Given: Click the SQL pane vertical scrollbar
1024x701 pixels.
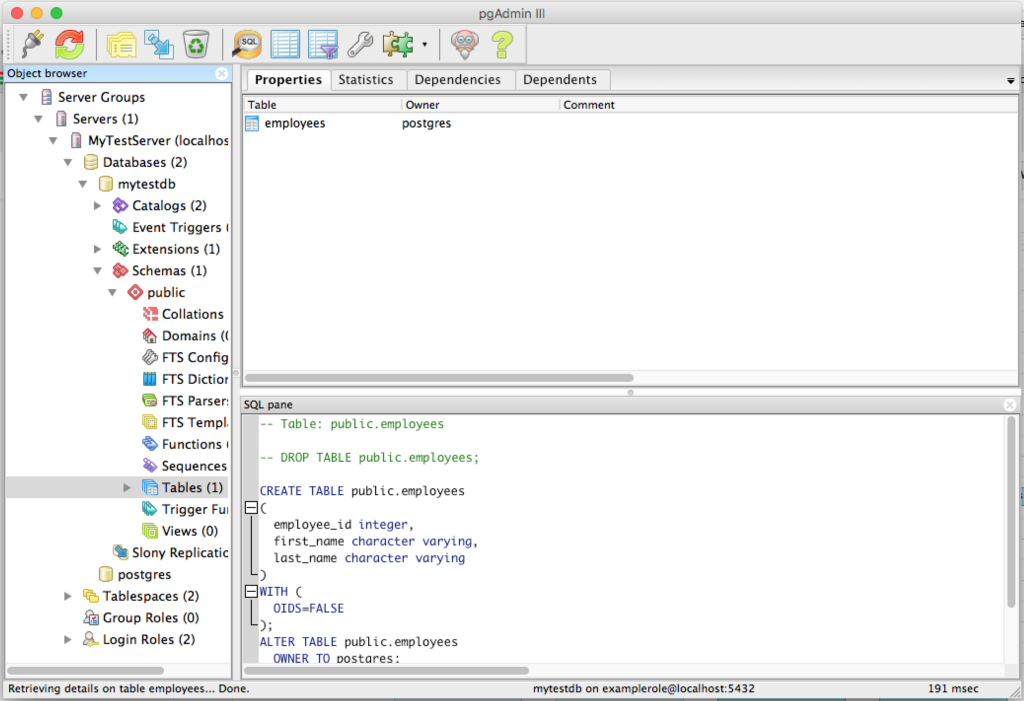Looking at the screenshot, I should click(1011, 513).
